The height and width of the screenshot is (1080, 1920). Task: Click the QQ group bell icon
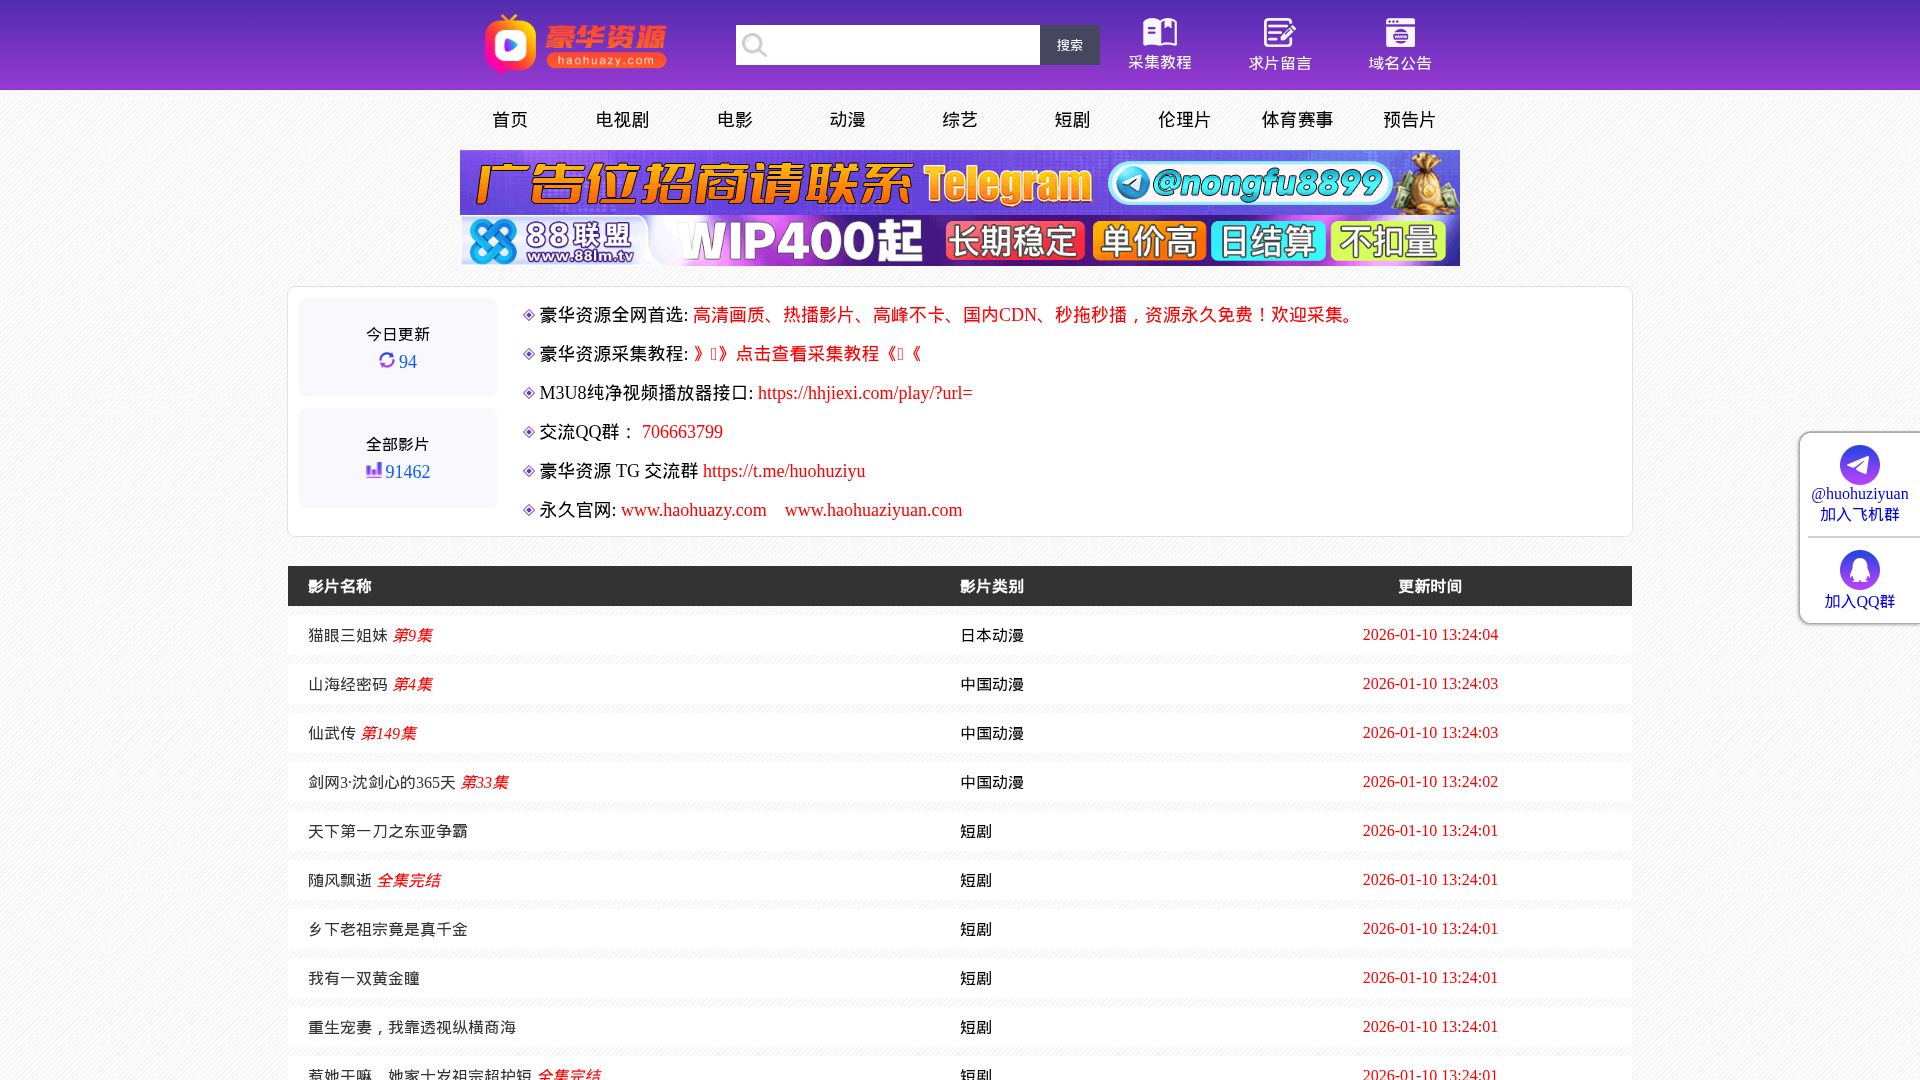[1859, 570]
